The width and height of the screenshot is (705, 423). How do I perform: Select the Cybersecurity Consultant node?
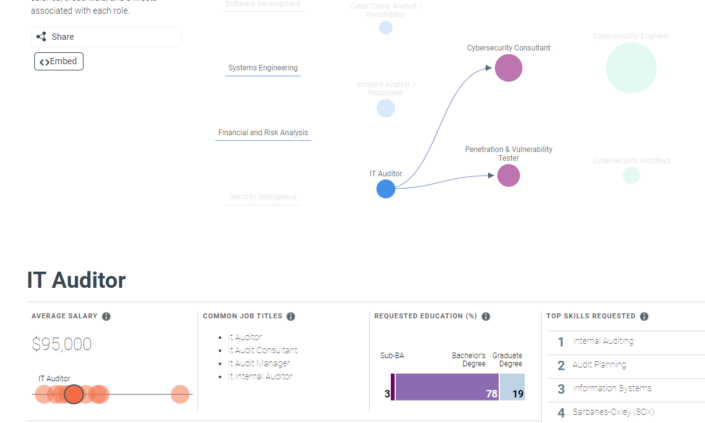point(509,68)
